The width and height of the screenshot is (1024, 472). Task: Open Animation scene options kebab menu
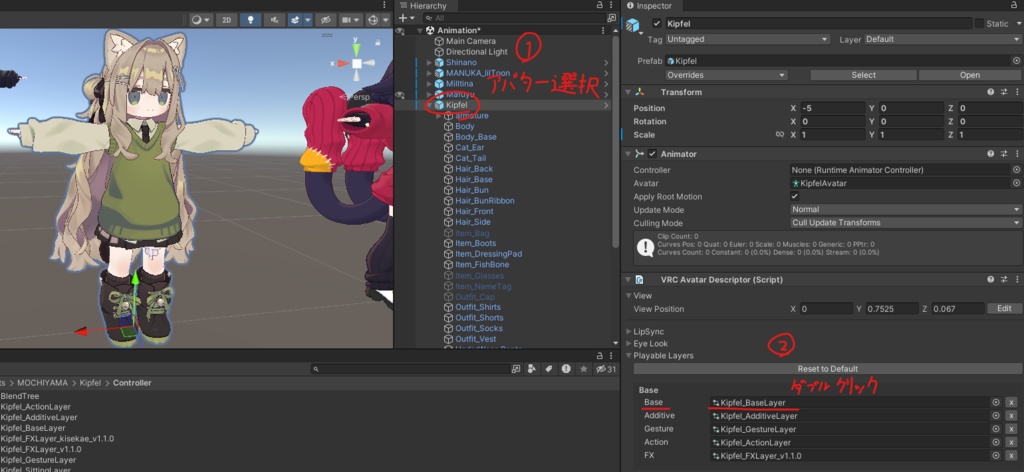tap(603, 30)
